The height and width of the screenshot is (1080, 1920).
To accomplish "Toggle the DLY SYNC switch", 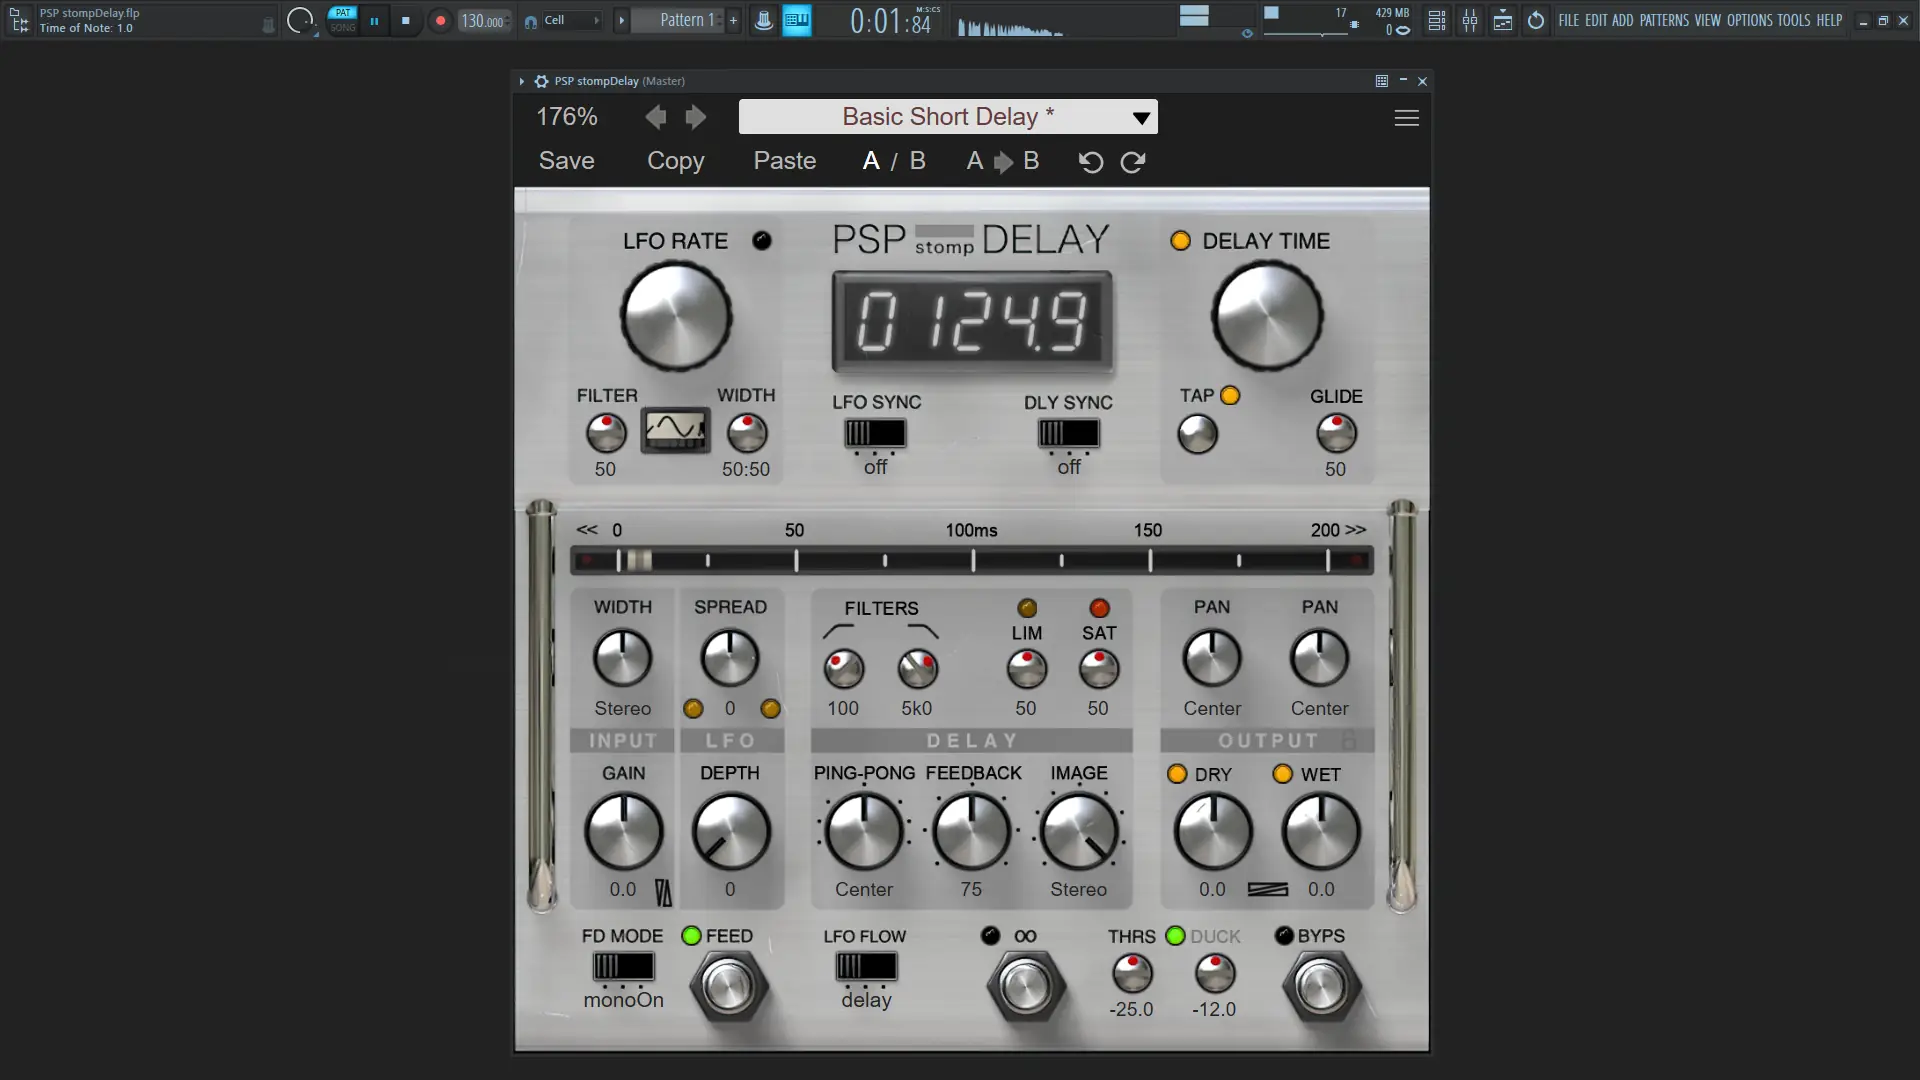I will click(x=1068, y=433).
